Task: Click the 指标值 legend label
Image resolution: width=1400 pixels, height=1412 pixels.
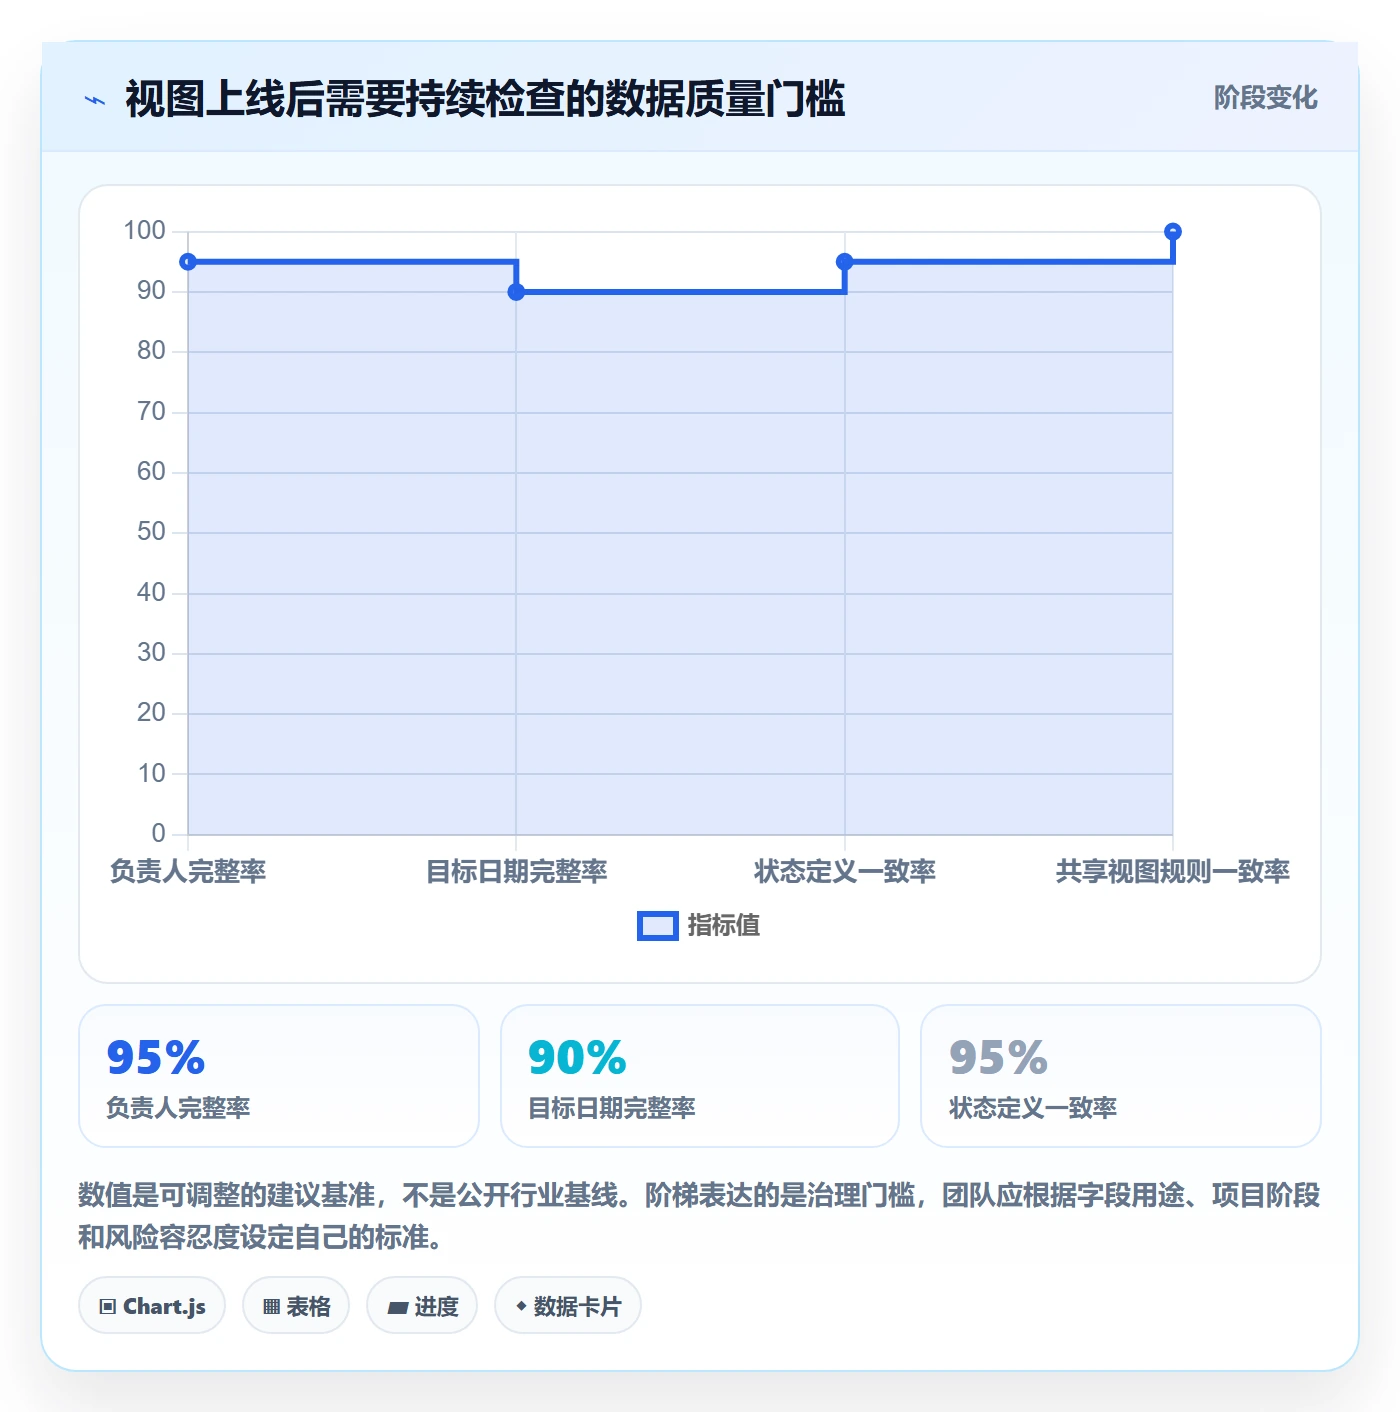Action: [x=724, y=926]
